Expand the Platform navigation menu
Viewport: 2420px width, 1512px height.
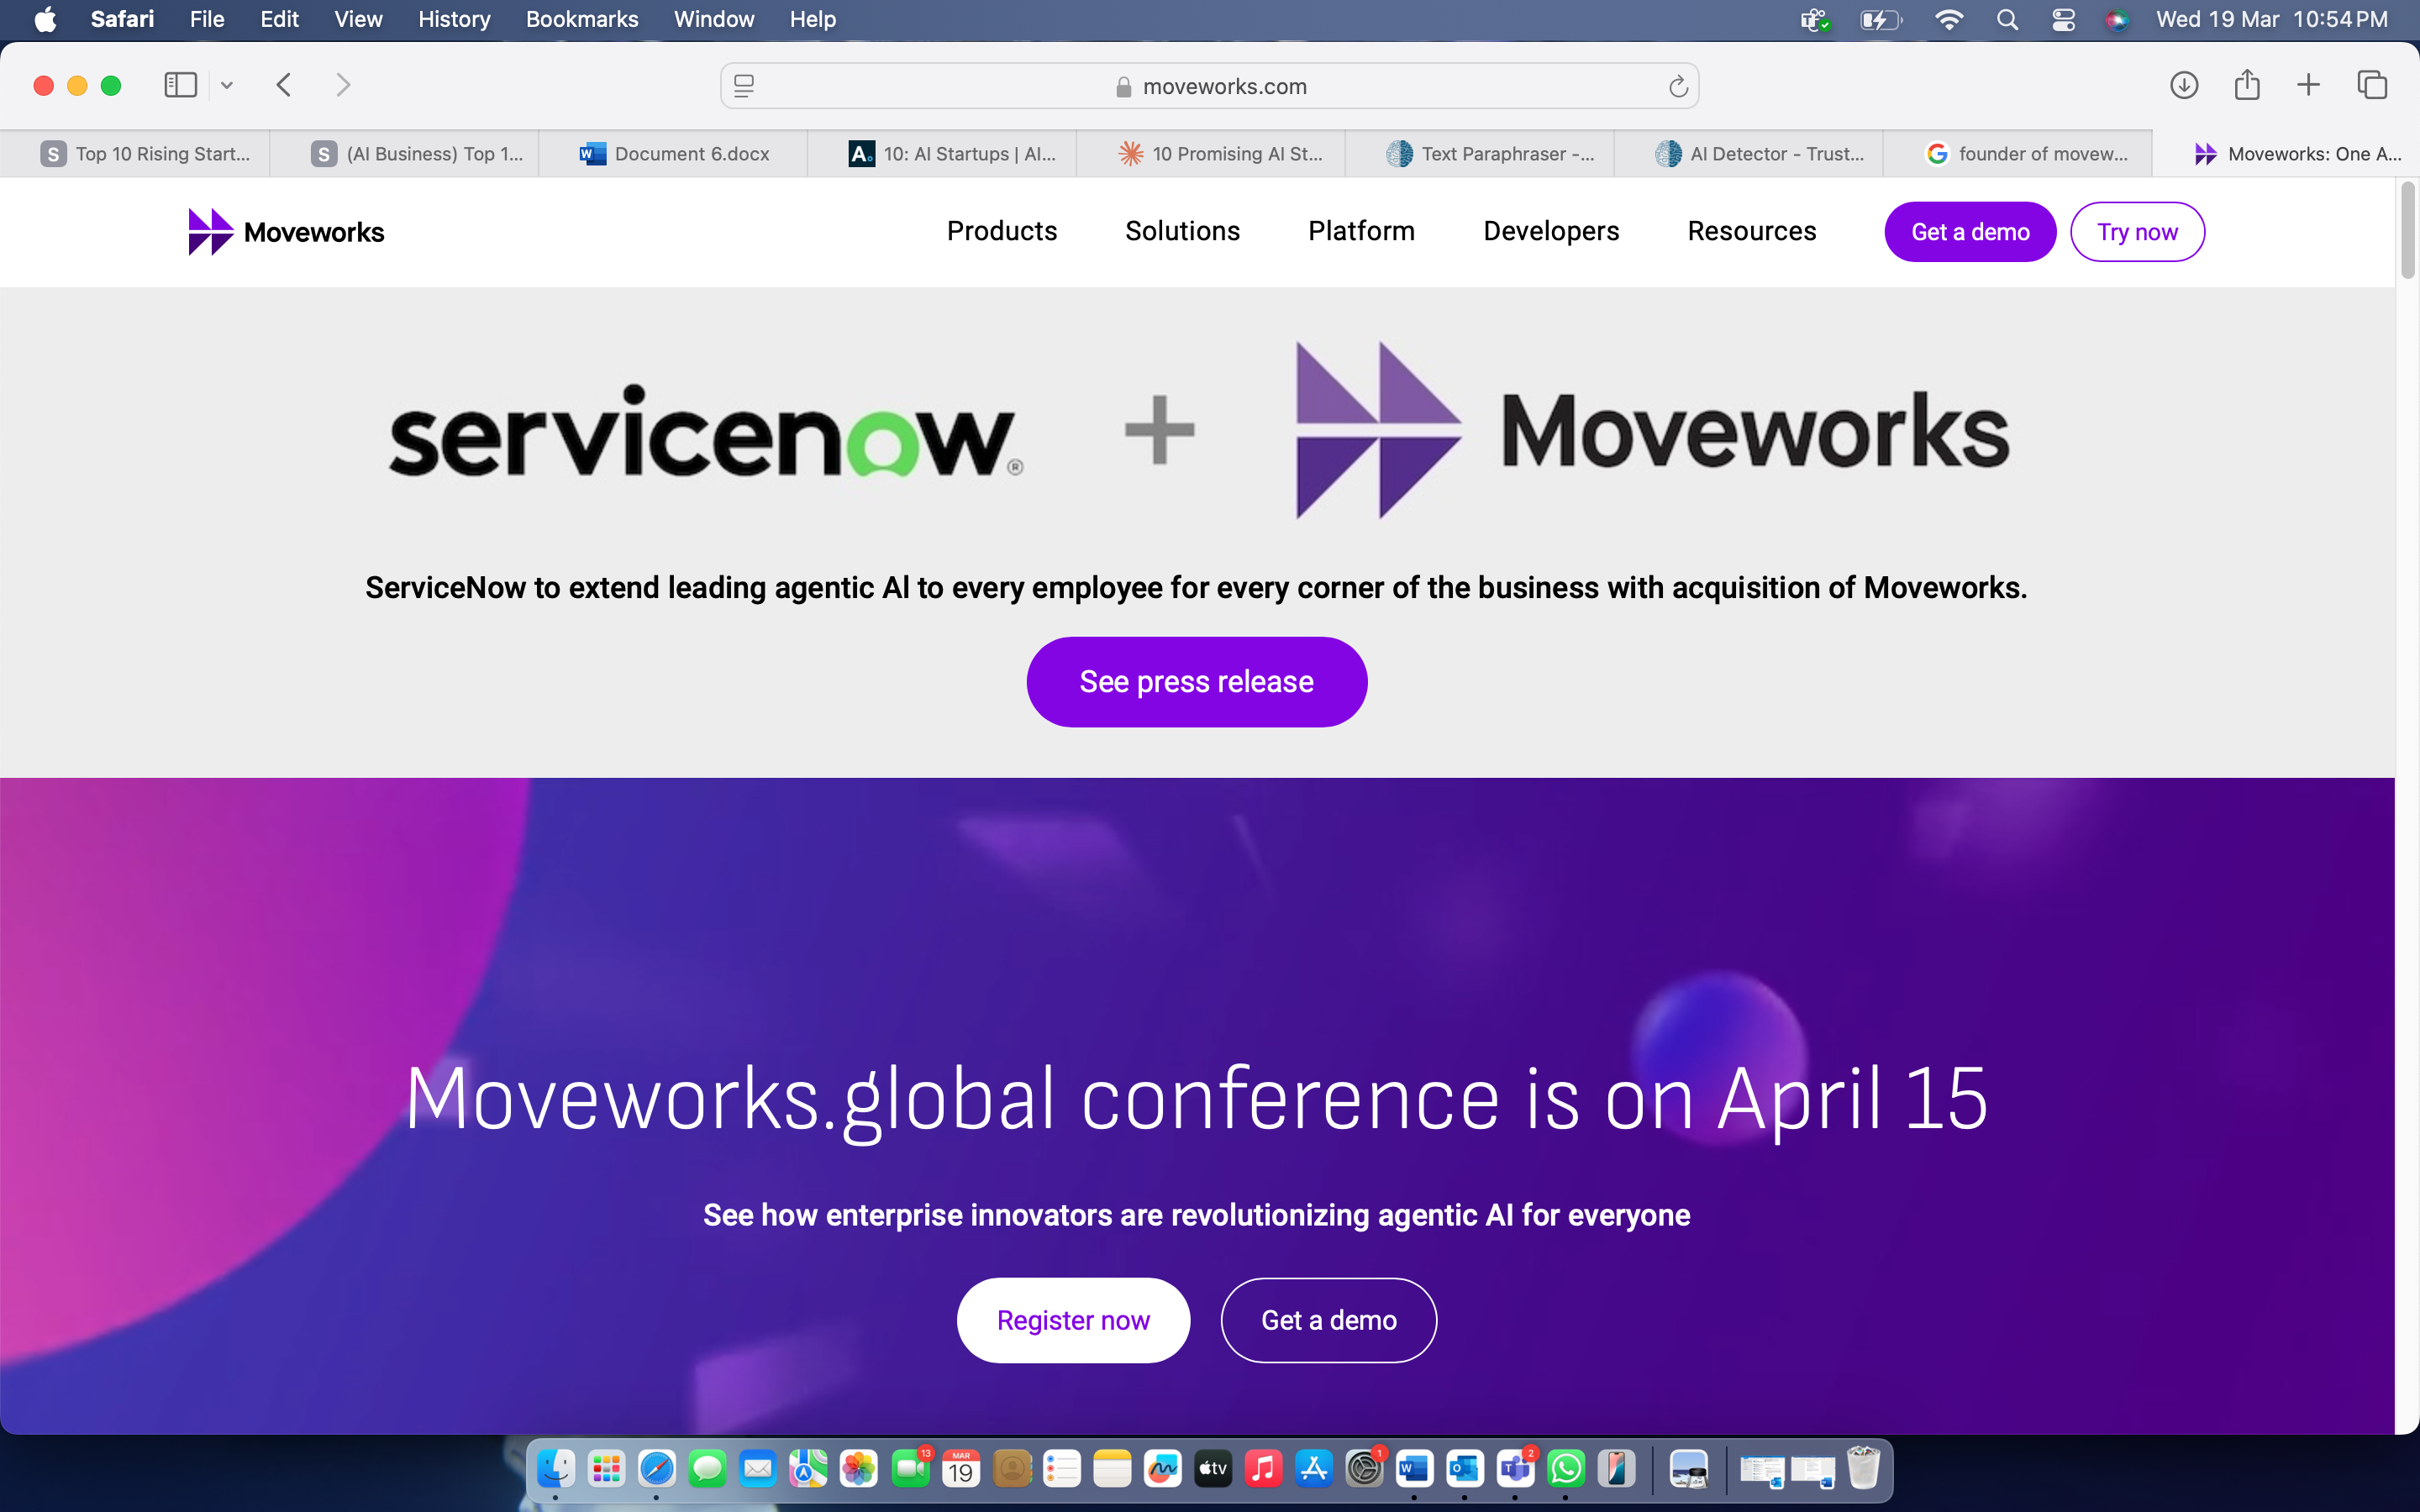coord(1361,231)
